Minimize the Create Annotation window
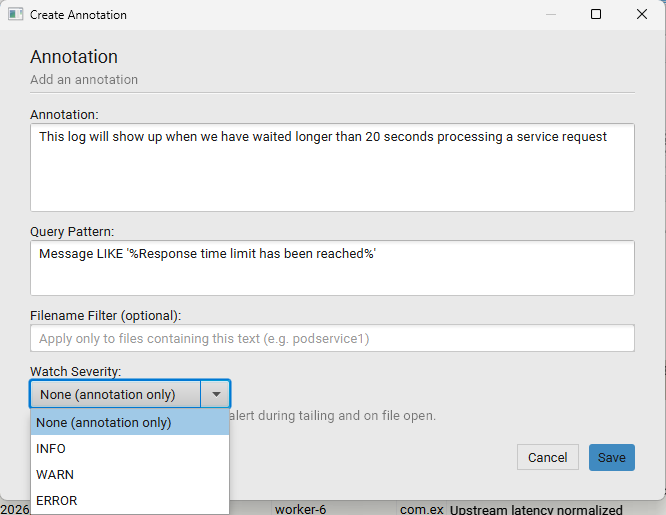This screenshot has height=515, width=666. (x=551, y=14)
